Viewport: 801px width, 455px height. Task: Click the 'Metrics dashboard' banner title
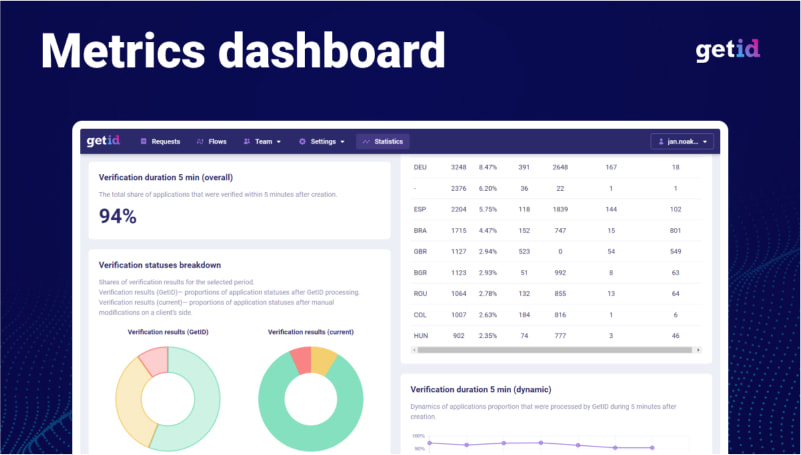(x=243, y=51)
